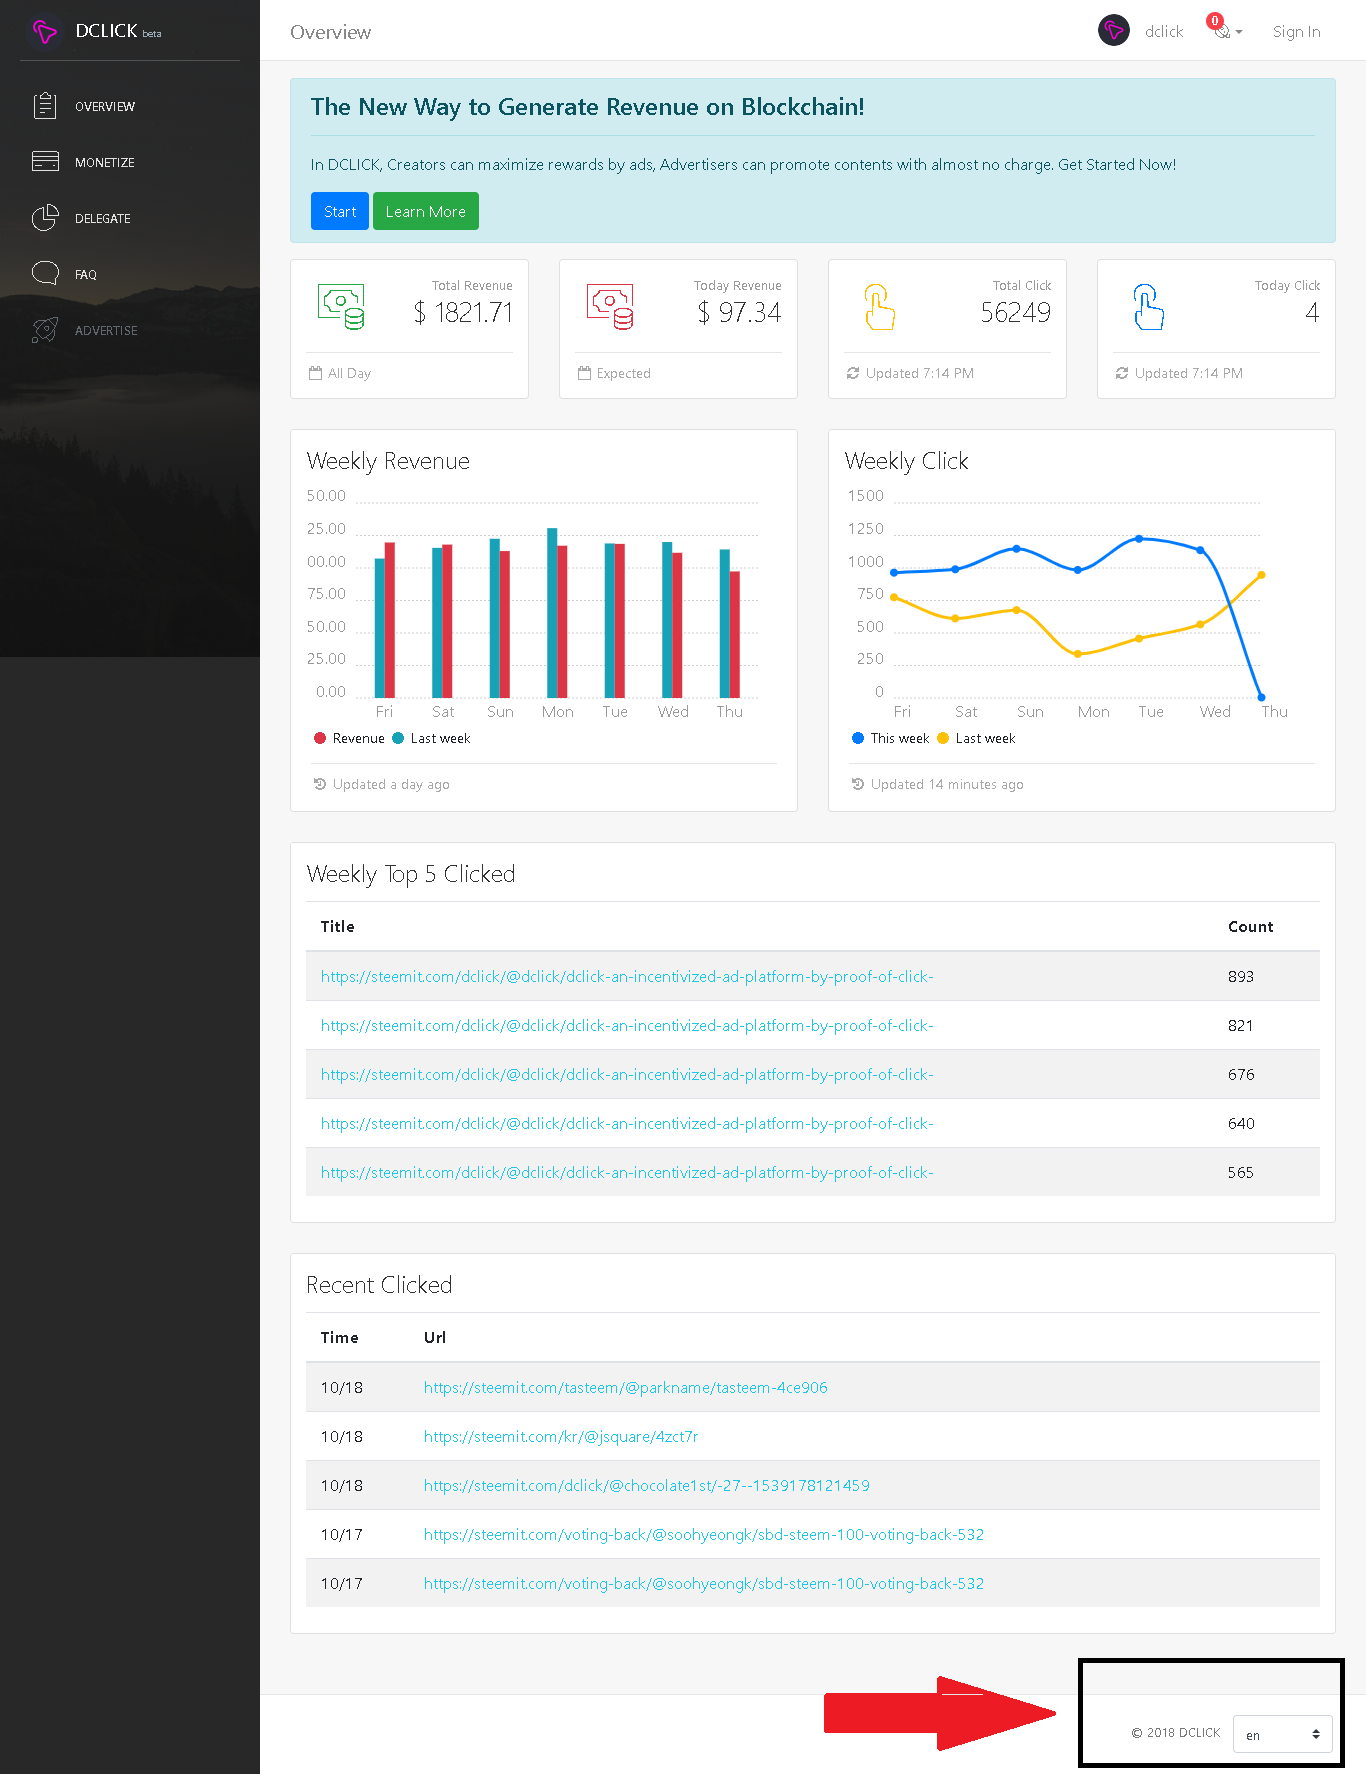
Task: Click the red Today Revenue money icon
Action: click(x=610, y=306)
